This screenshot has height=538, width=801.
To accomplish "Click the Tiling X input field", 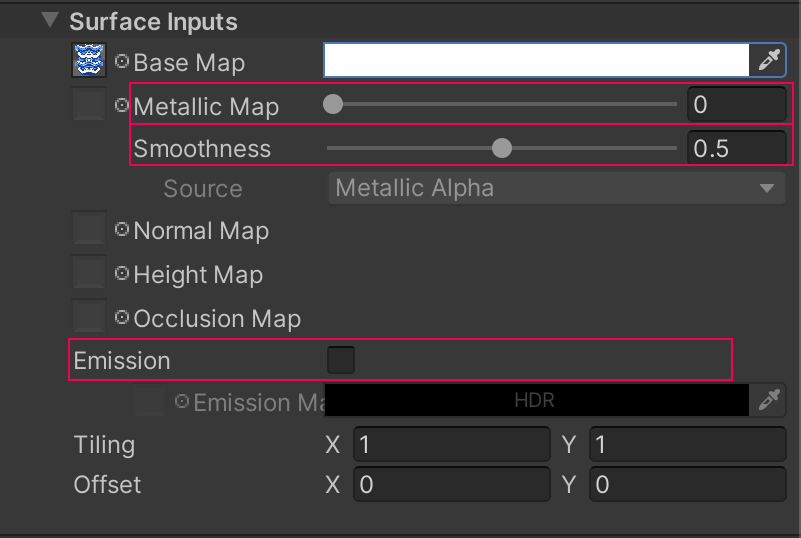I will point(450,443).
